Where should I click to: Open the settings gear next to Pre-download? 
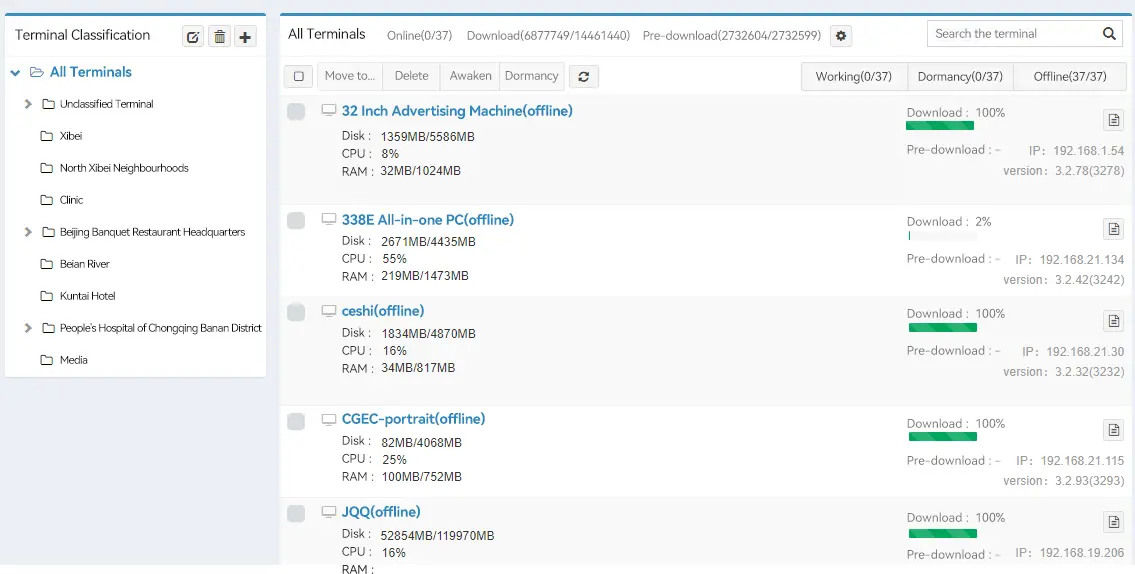[x=841, y=36]
